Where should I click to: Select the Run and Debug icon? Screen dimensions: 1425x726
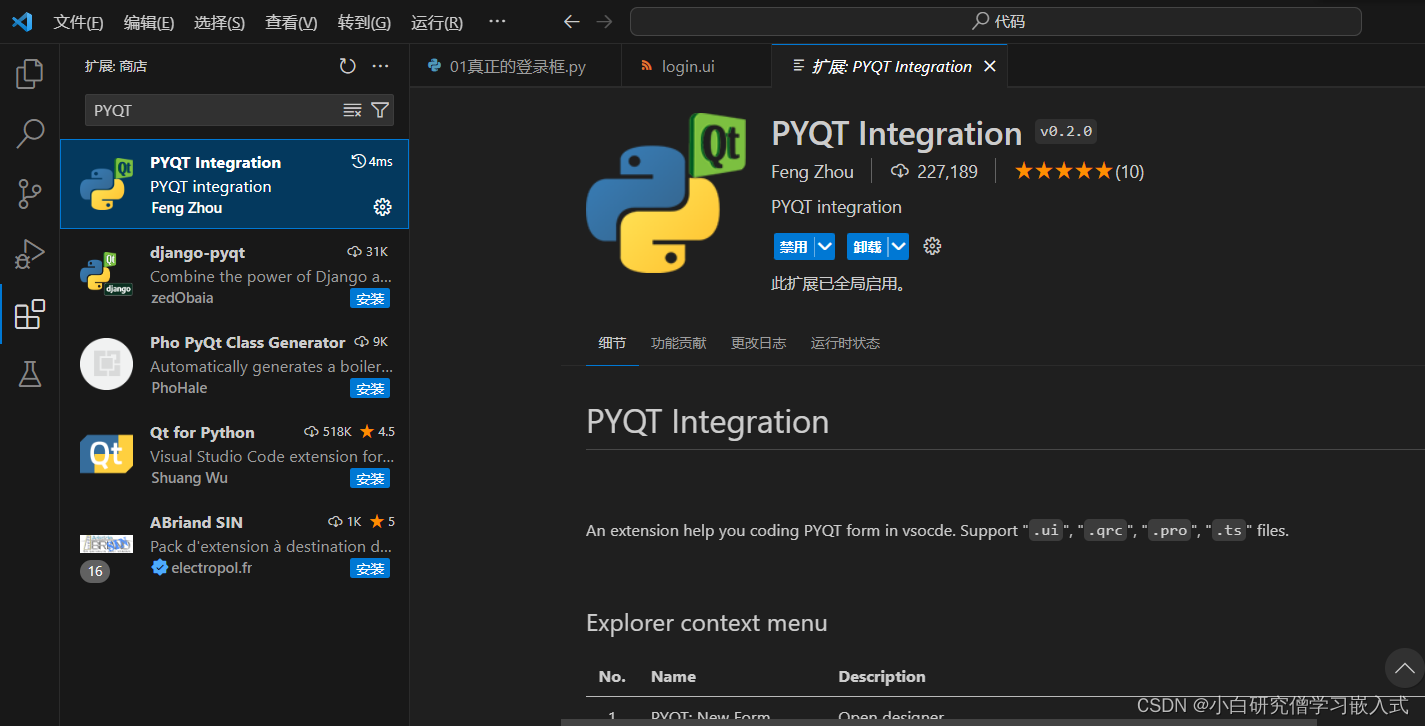tap(29, 253)
